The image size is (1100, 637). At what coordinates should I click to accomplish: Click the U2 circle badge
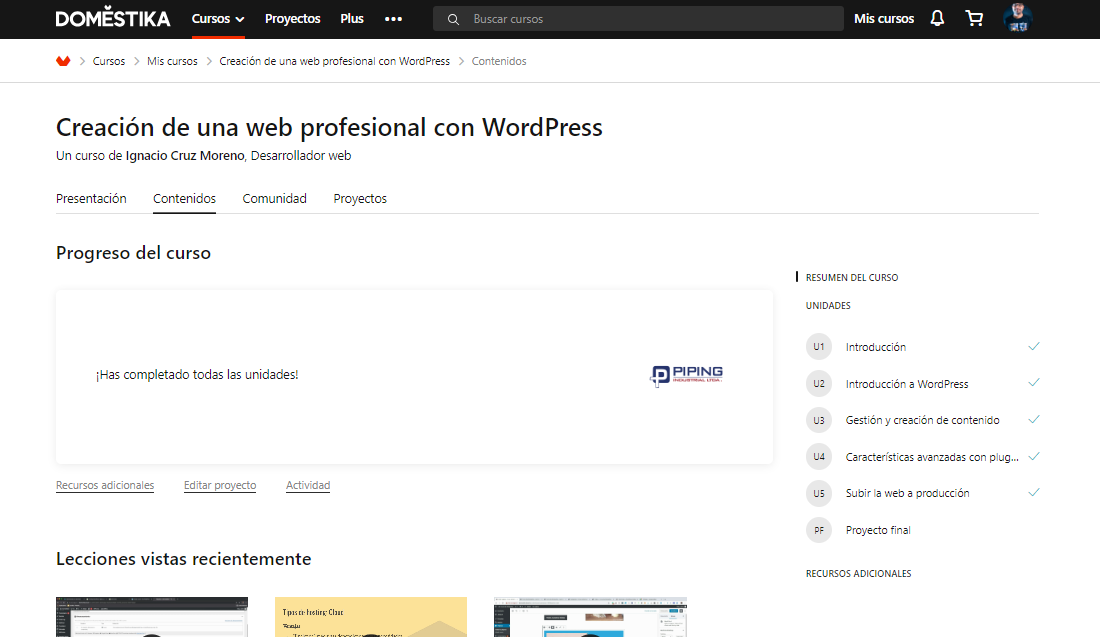pos(819,384)
